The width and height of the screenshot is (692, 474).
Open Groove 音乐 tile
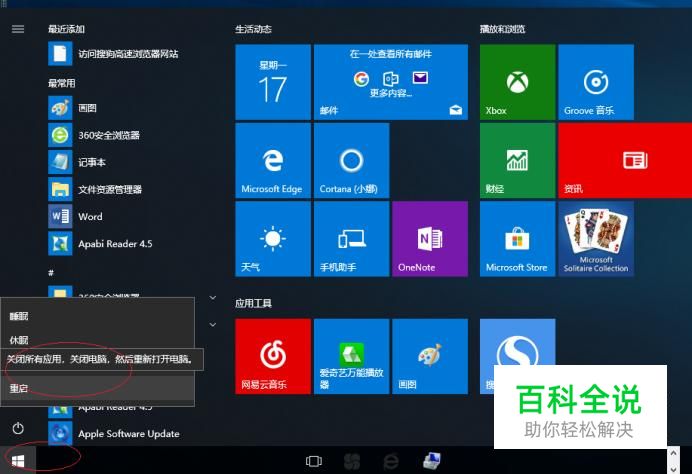[x=596, y=82]
